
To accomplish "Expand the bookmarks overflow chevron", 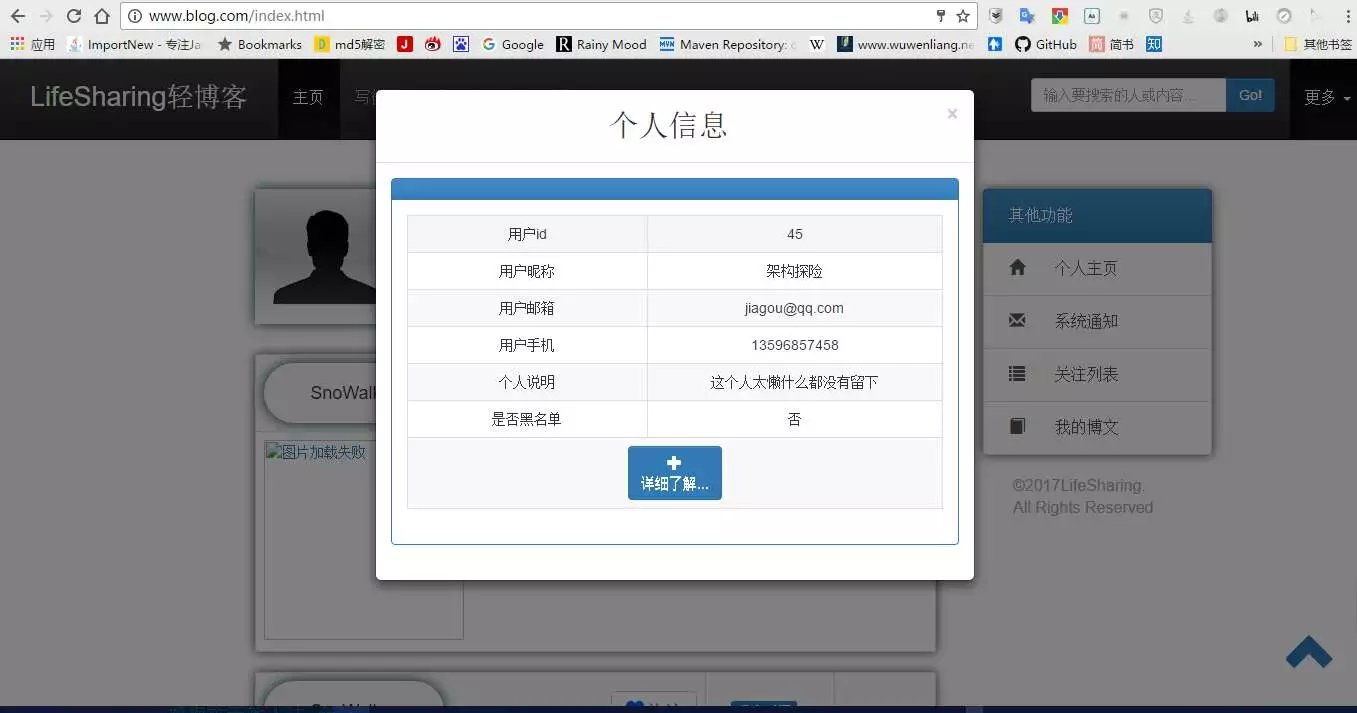I will (x=1258, y=44).
